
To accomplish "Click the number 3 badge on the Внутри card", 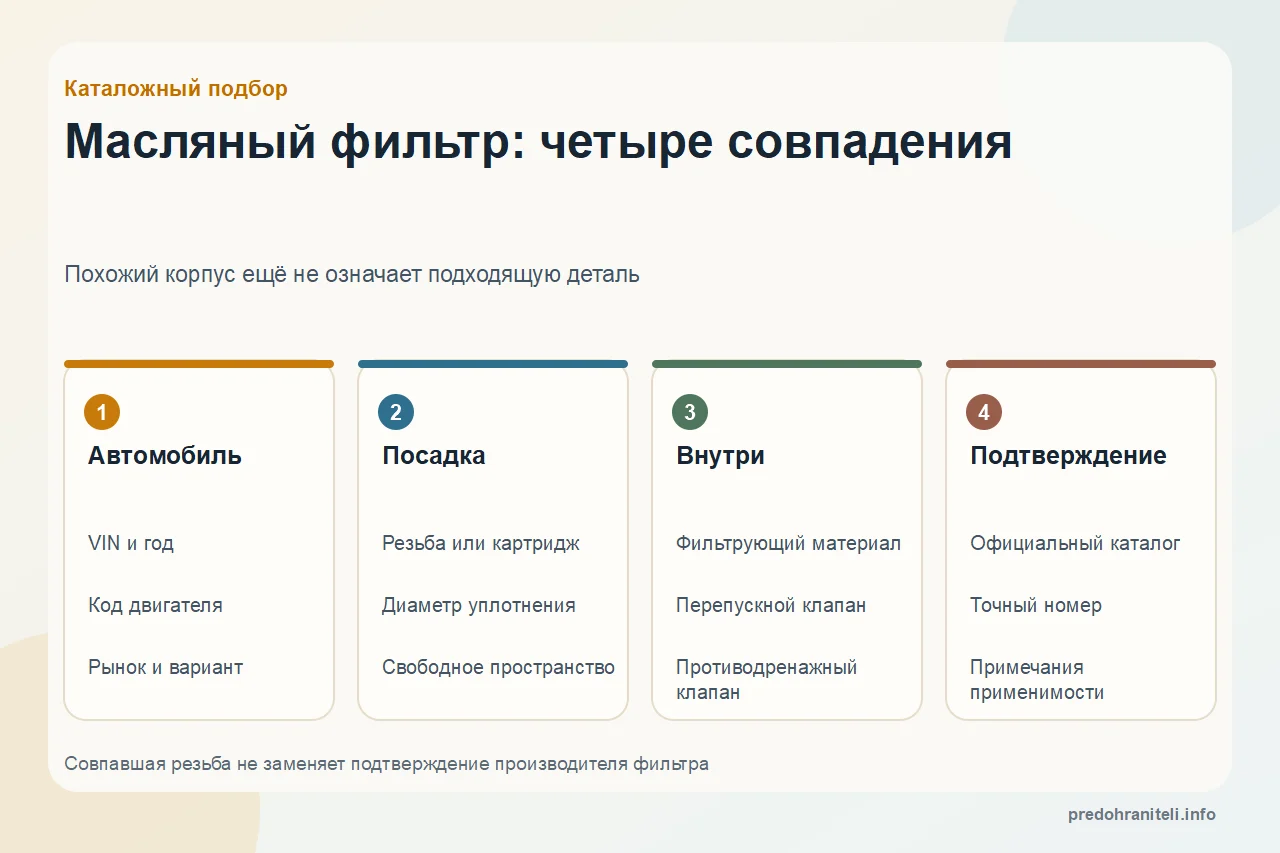I will (690, 412).
